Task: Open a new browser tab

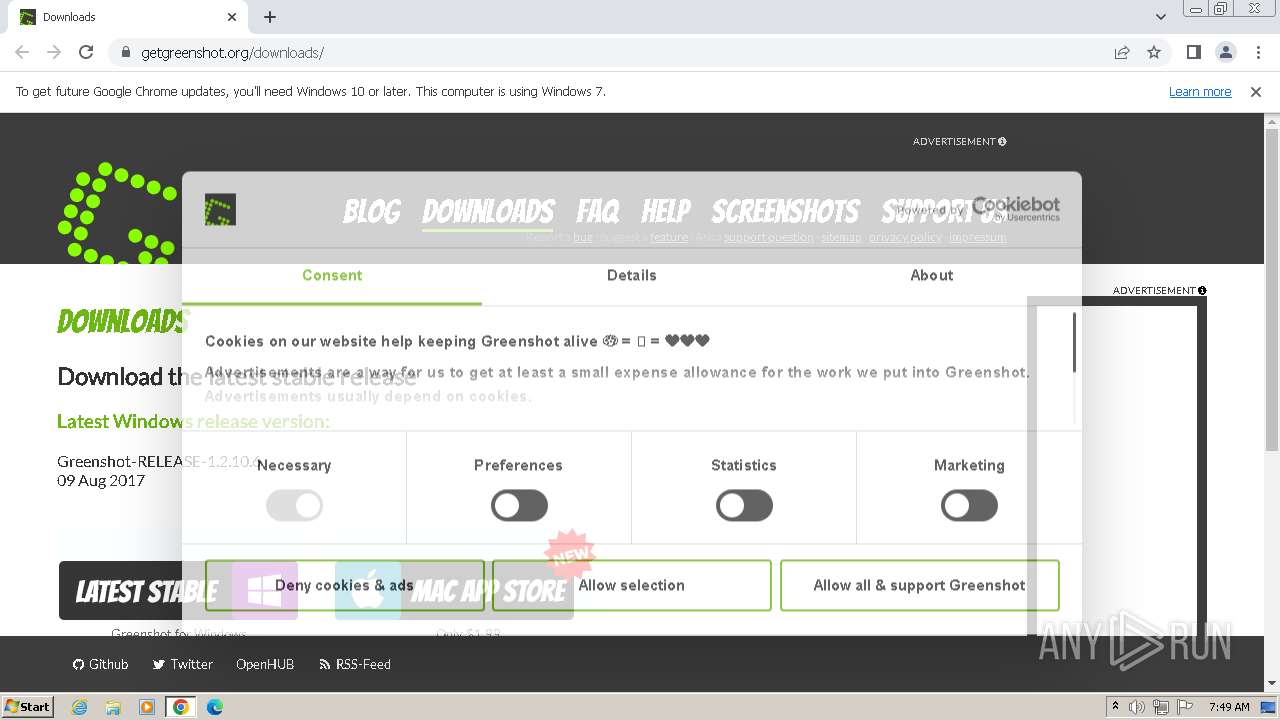Action: tap(270, 17)
